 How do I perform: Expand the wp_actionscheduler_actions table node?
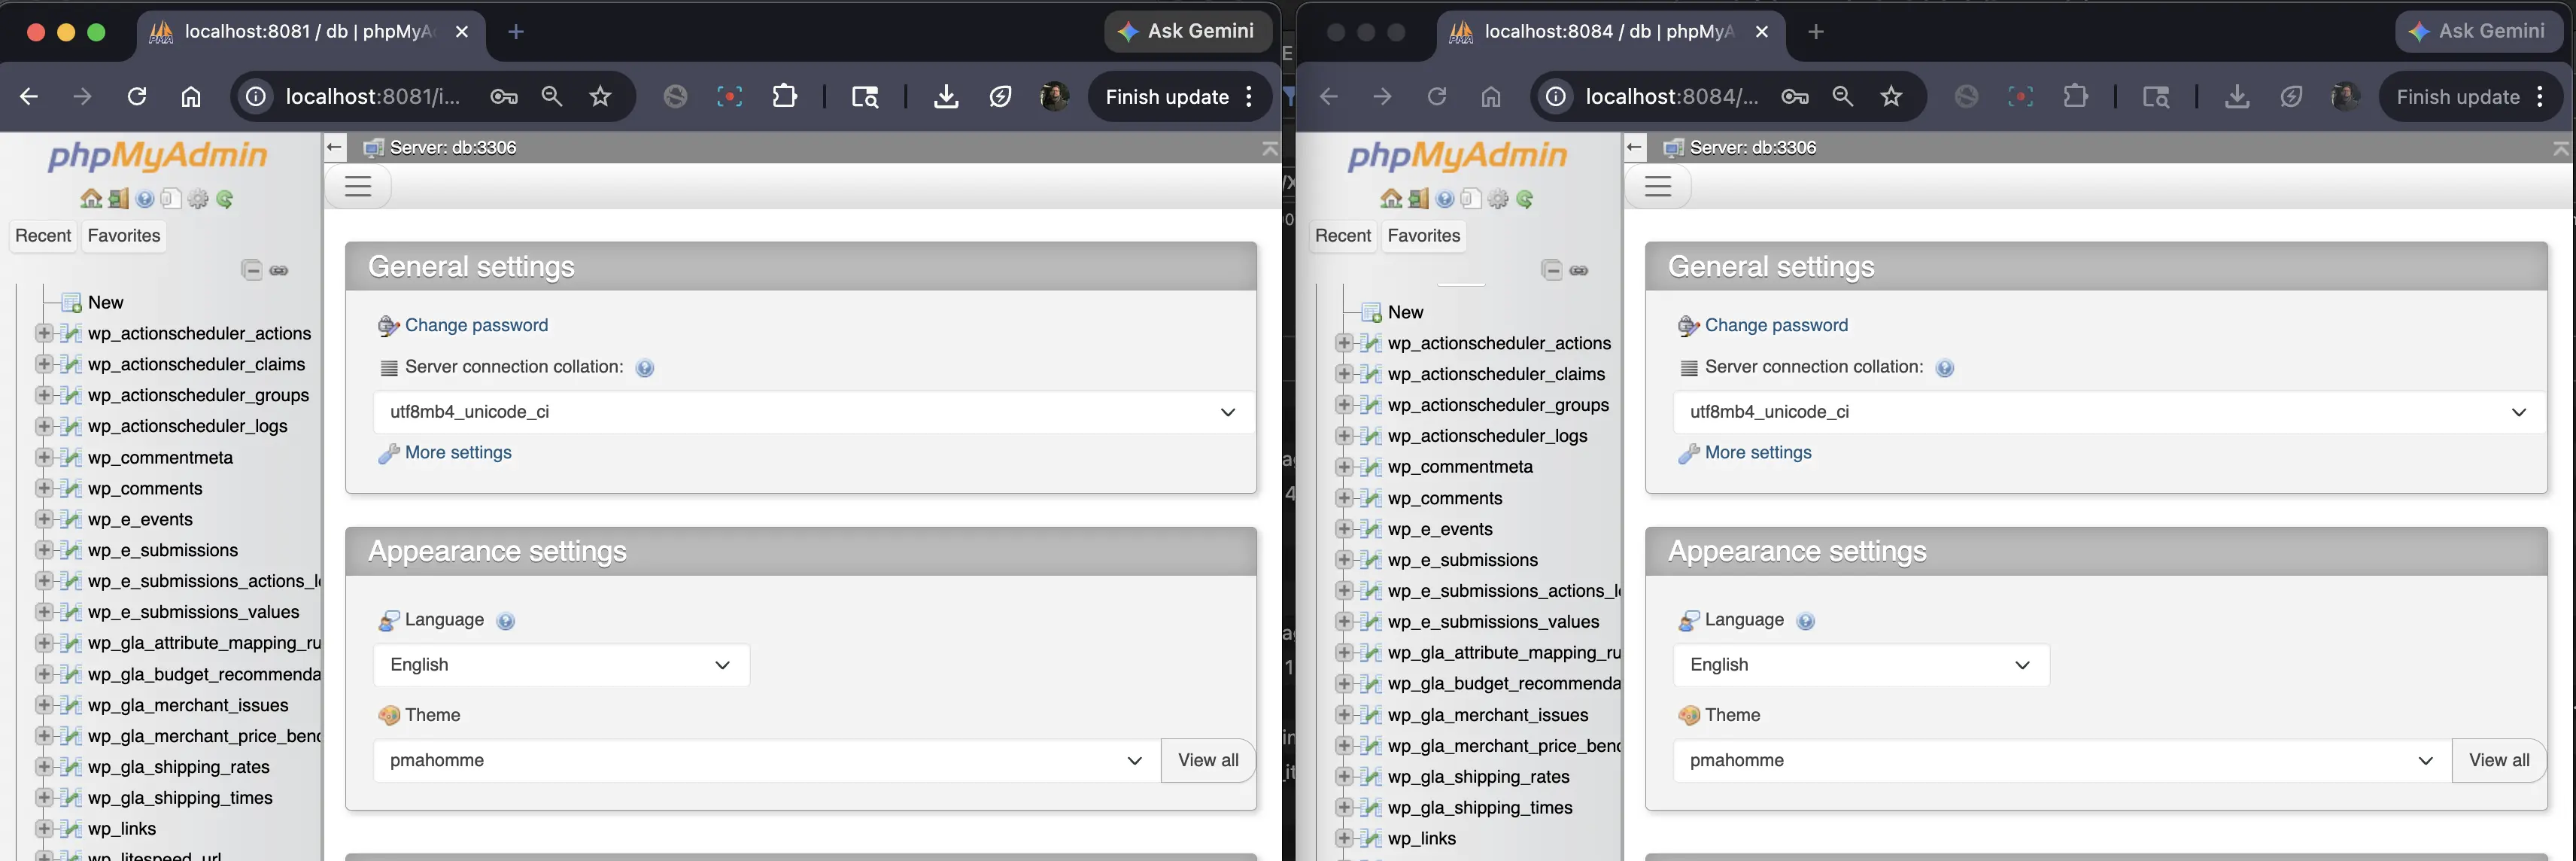[x=44, y=333]
